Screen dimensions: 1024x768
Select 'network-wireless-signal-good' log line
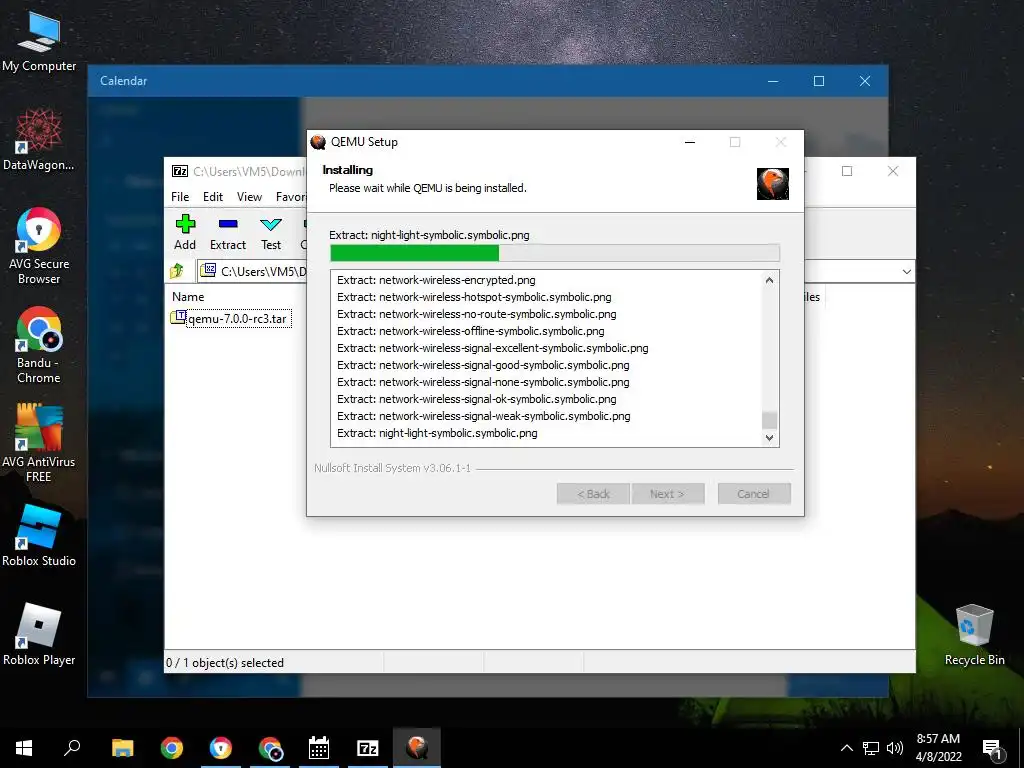(x=483, y=365)
